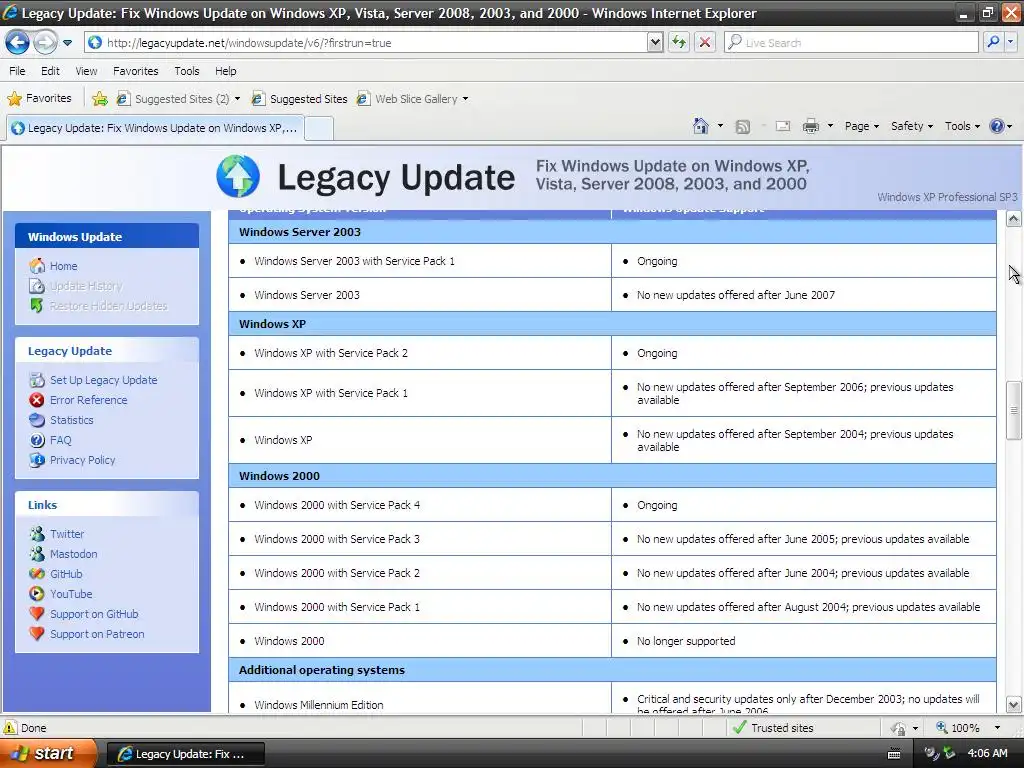Screen dimensions: 1024x768
Task: Expand the Home button dropdown arrow
Action: 720,126
